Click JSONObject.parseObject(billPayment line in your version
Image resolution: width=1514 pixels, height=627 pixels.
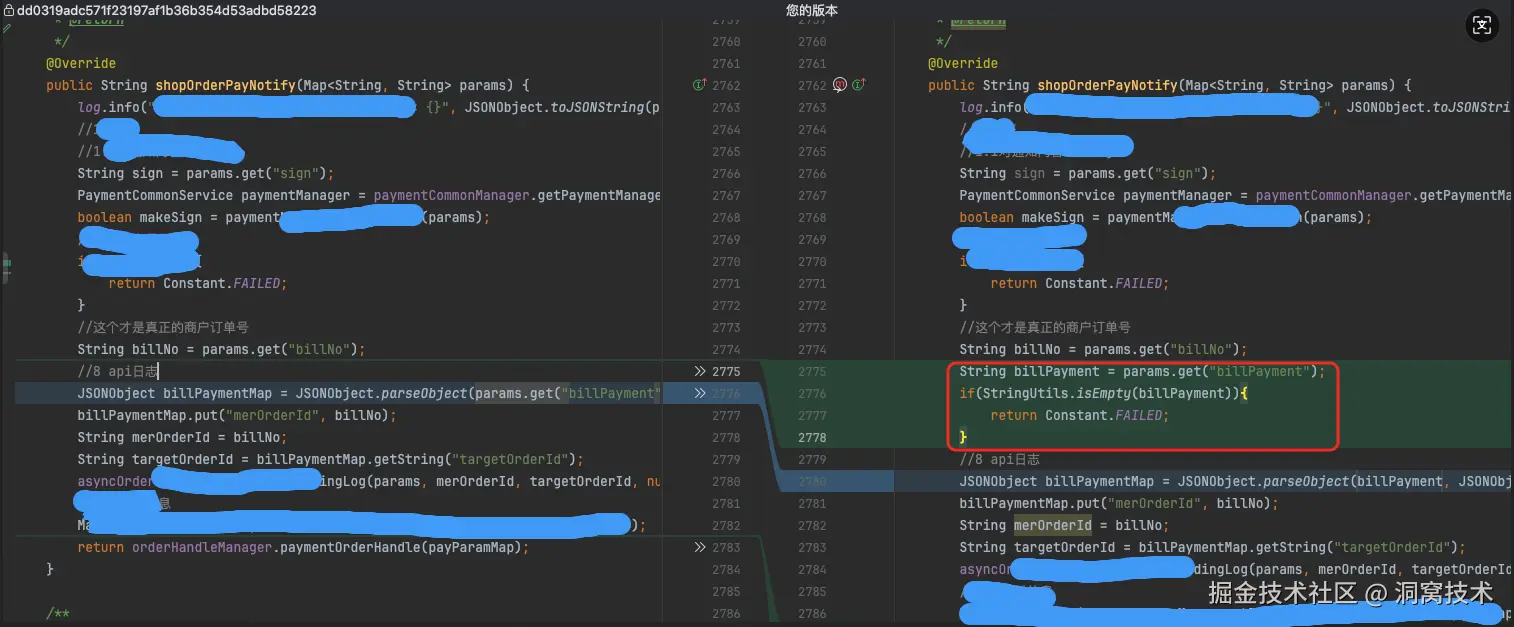tap(1236, 481)
